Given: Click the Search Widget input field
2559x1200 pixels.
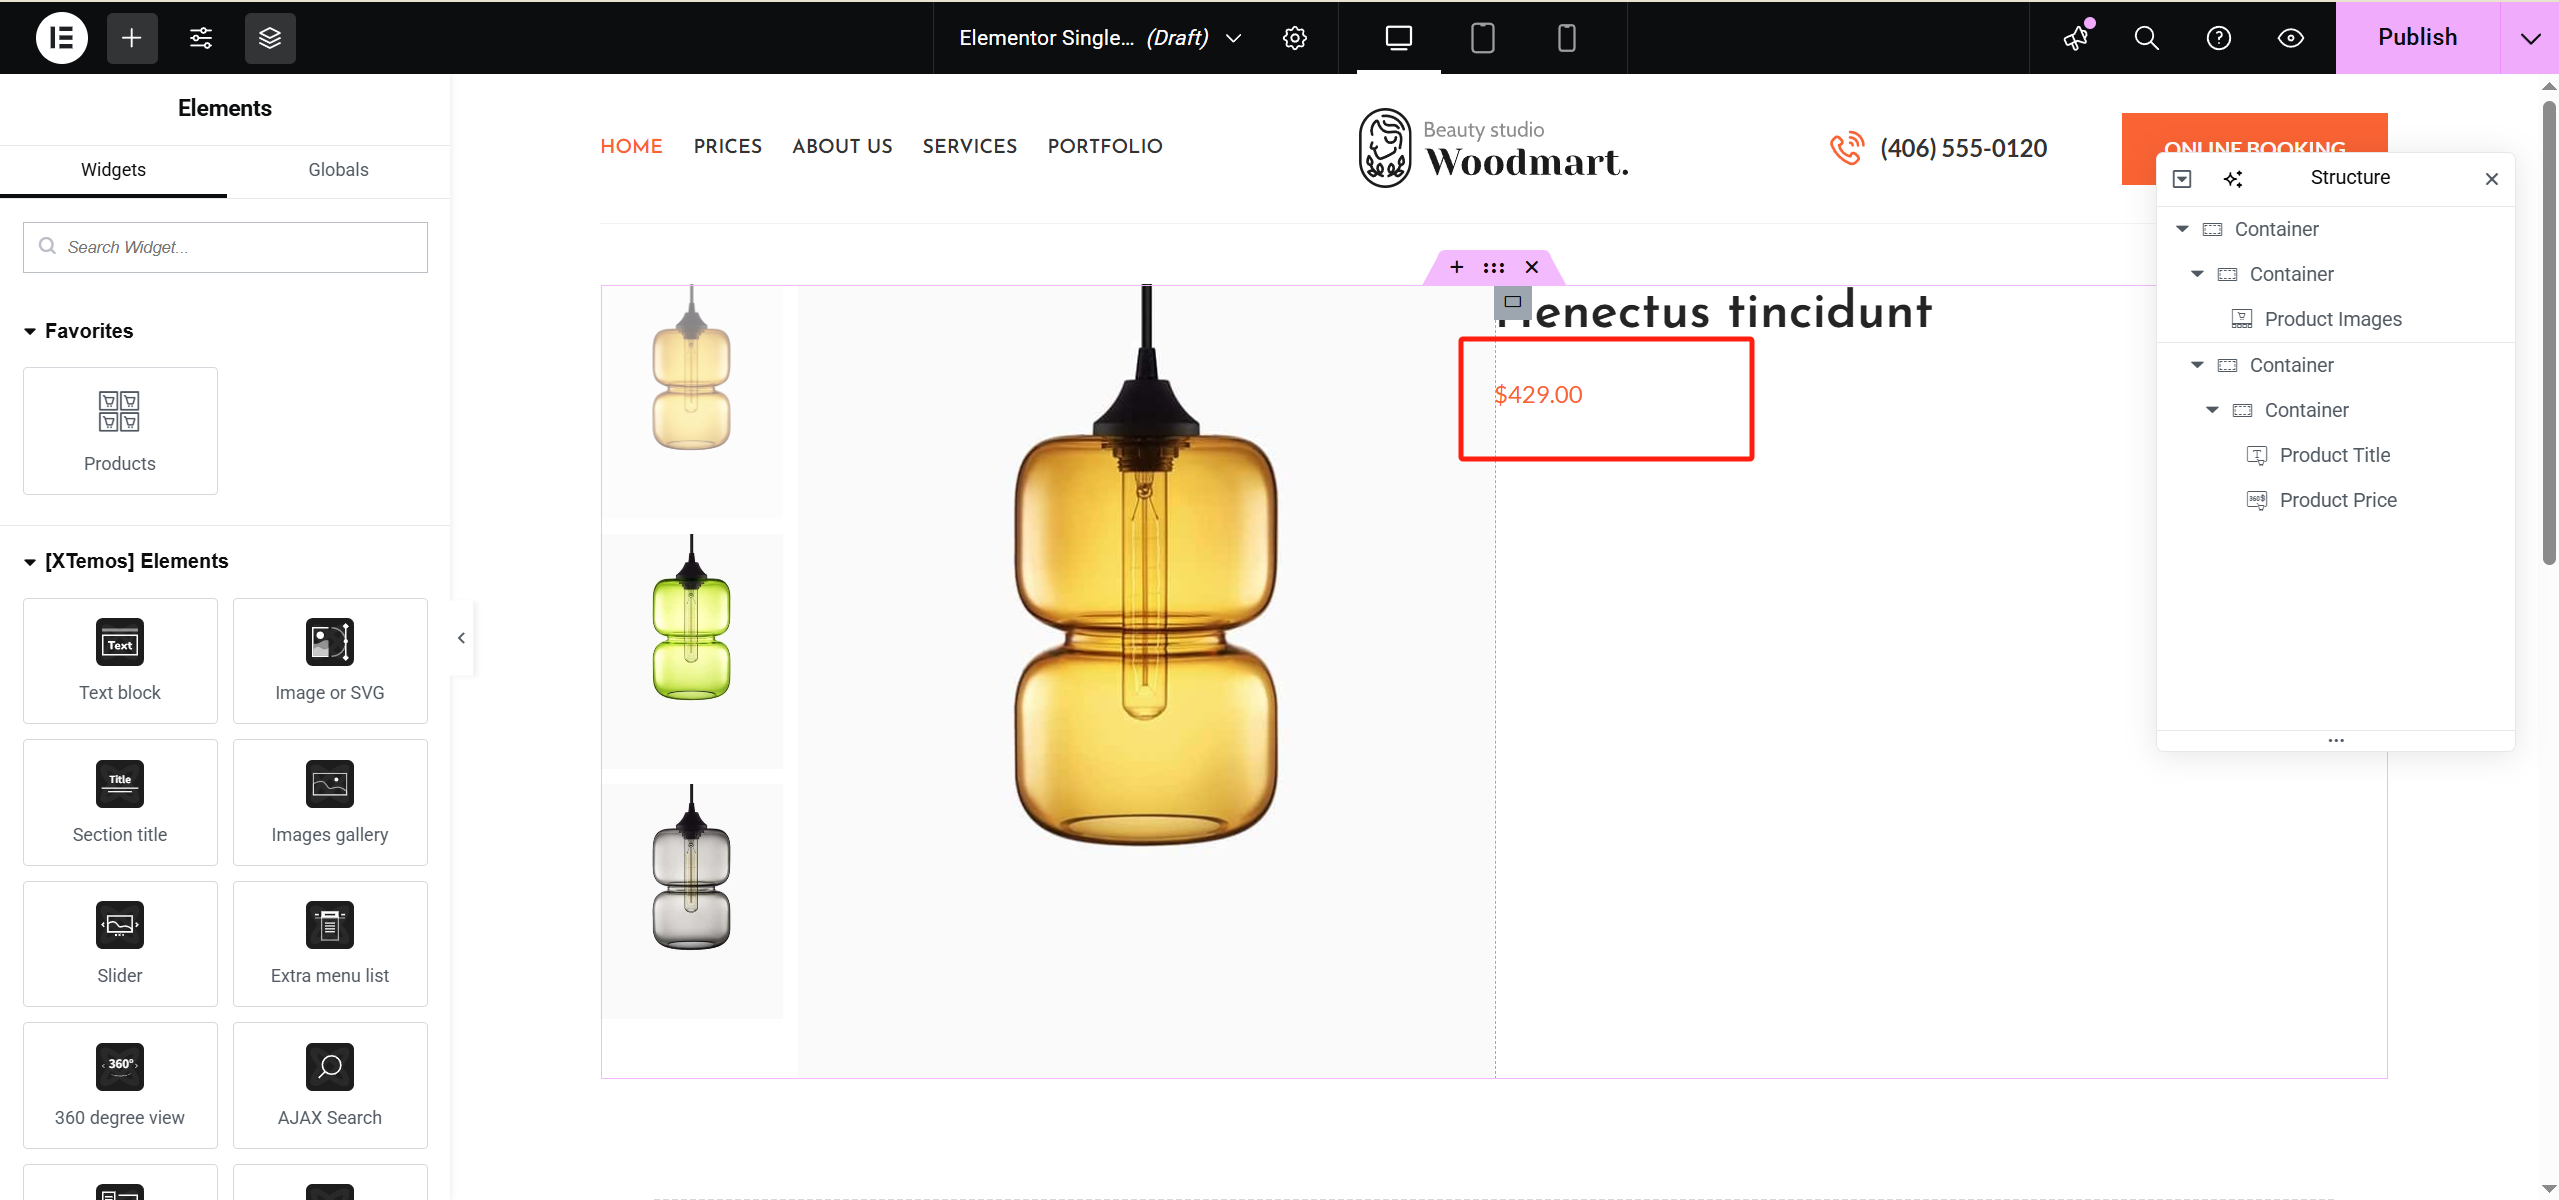Looking at the screenshot, I should 225,247.
